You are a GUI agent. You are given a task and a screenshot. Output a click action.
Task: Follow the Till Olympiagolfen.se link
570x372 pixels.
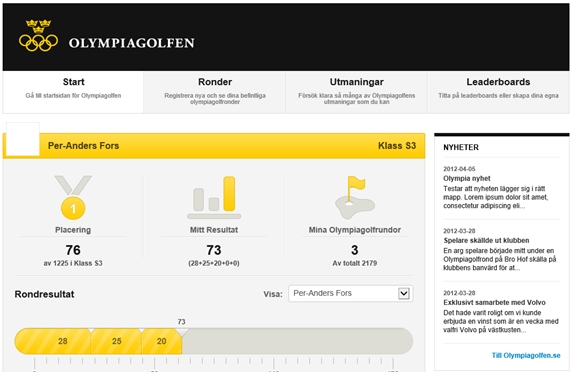click(526, 355)
